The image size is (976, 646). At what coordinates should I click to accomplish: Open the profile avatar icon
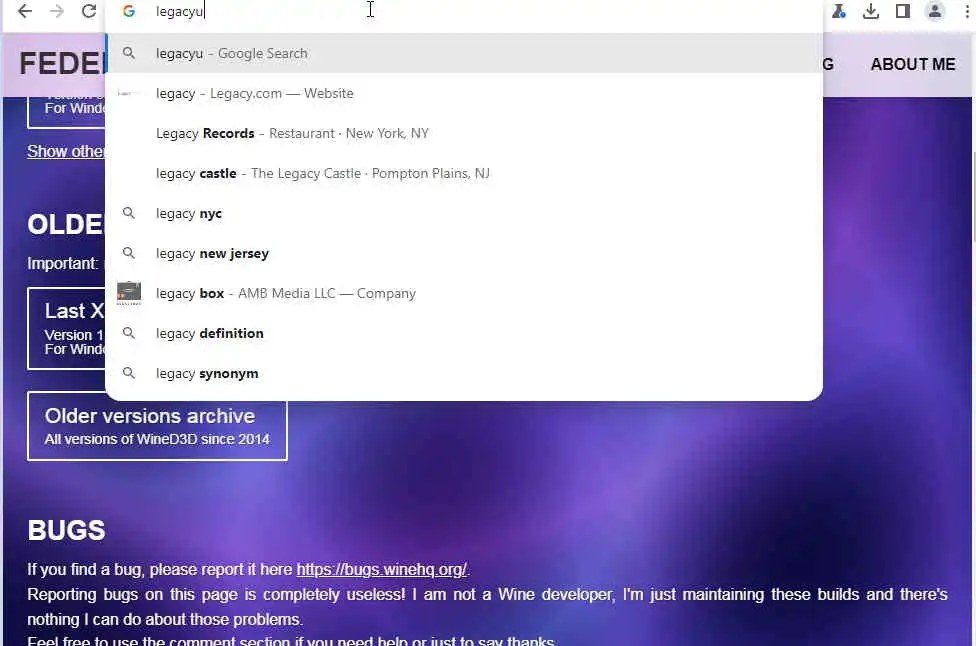935,11
